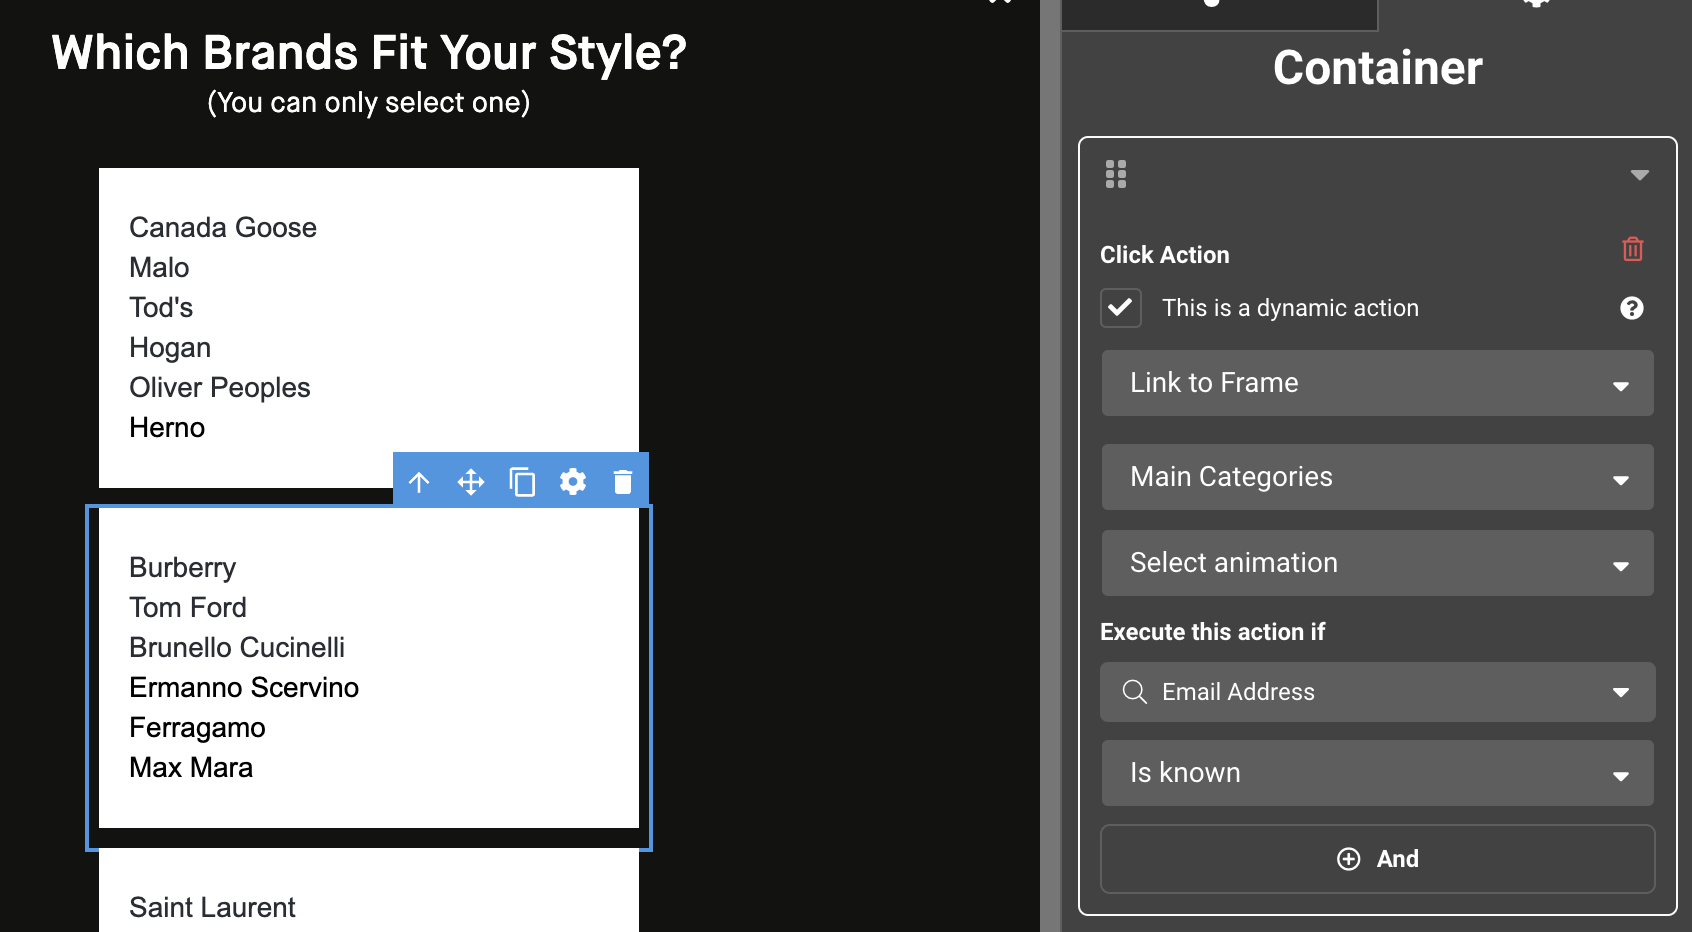The image size is (1692, 932).
Task: Click the Saint Laurent brand text
Action: click(212, 908)
